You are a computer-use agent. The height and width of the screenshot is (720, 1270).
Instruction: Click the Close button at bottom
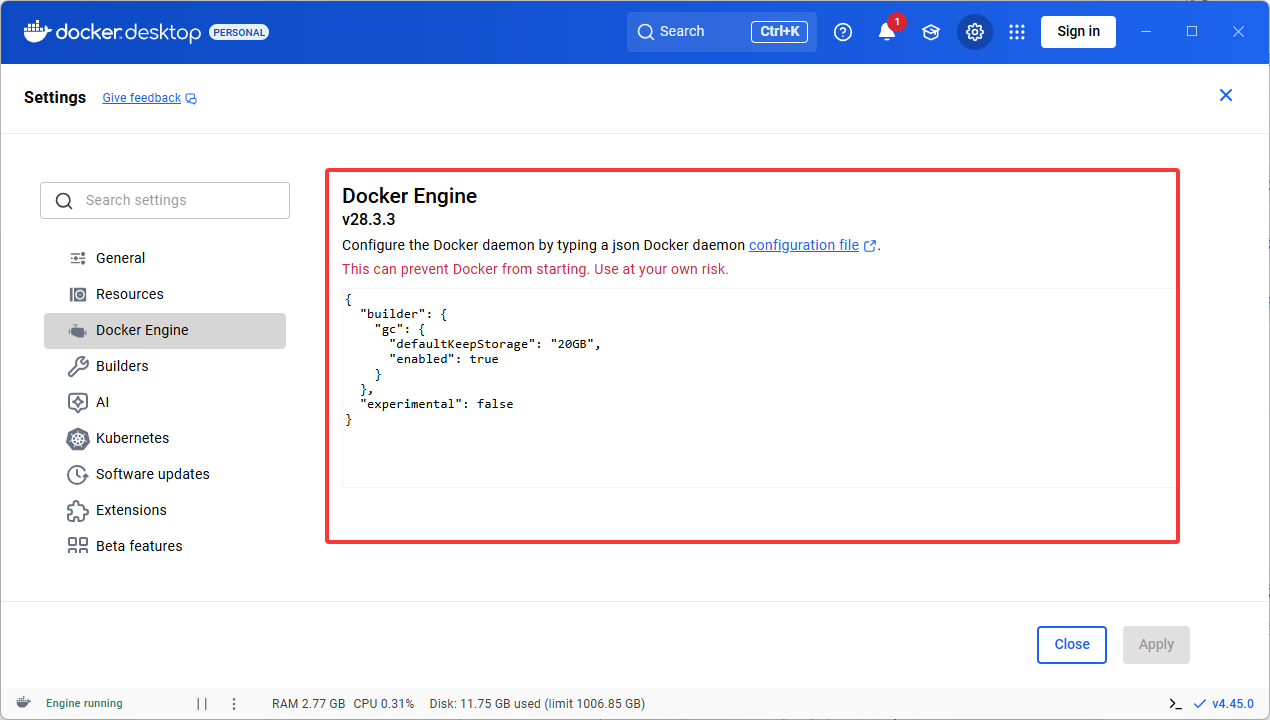[1072, 644]
